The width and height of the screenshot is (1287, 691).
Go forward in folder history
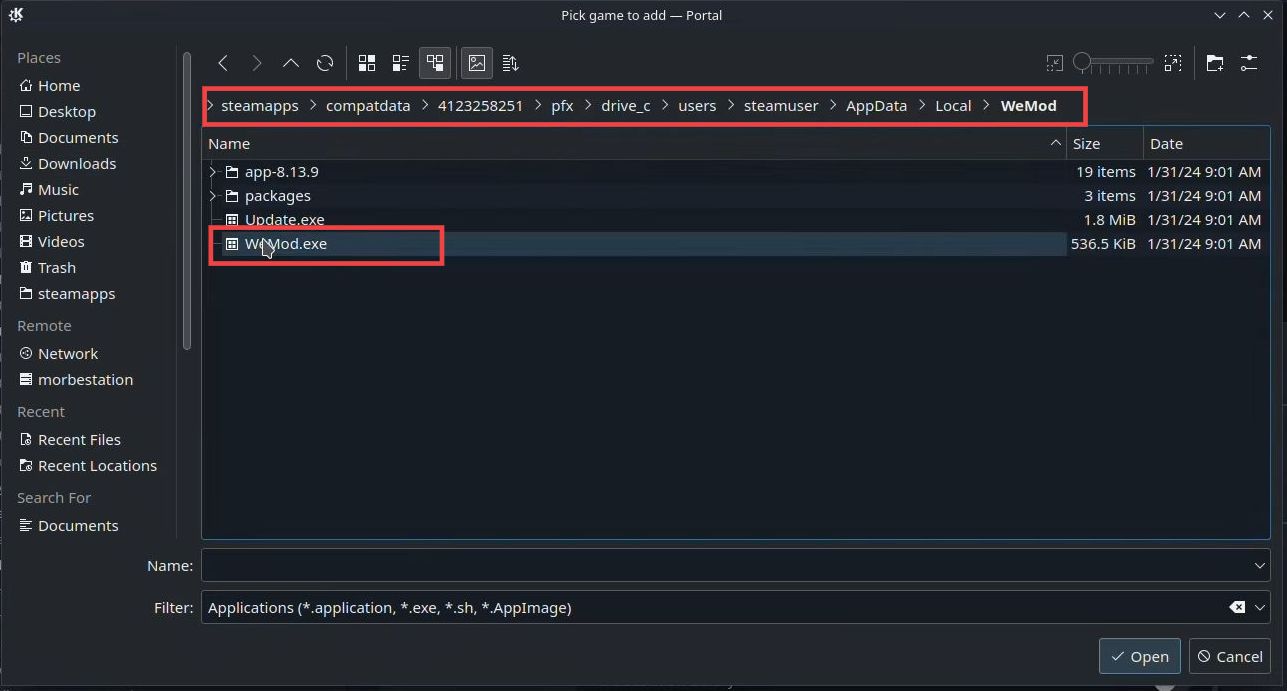pos(257,63)
